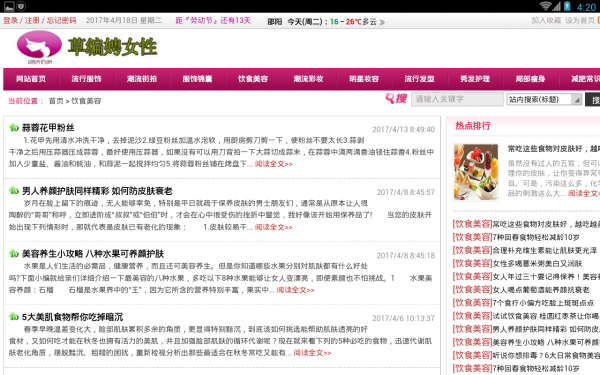Open ranking link 7个食疗小偏方吃脸上斑斑点点

coord(543,303)
